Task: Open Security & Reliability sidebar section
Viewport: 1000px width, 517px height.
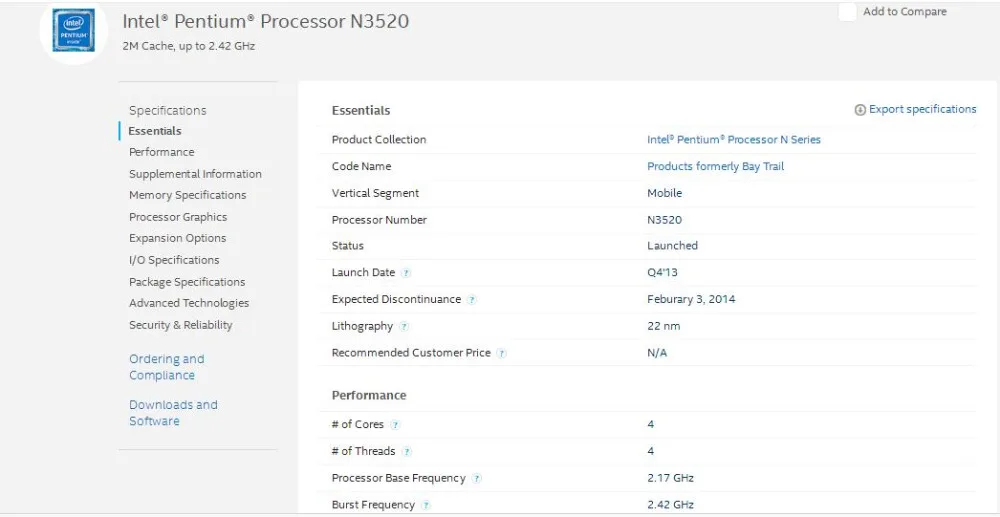Action: (x=180, y=325)
